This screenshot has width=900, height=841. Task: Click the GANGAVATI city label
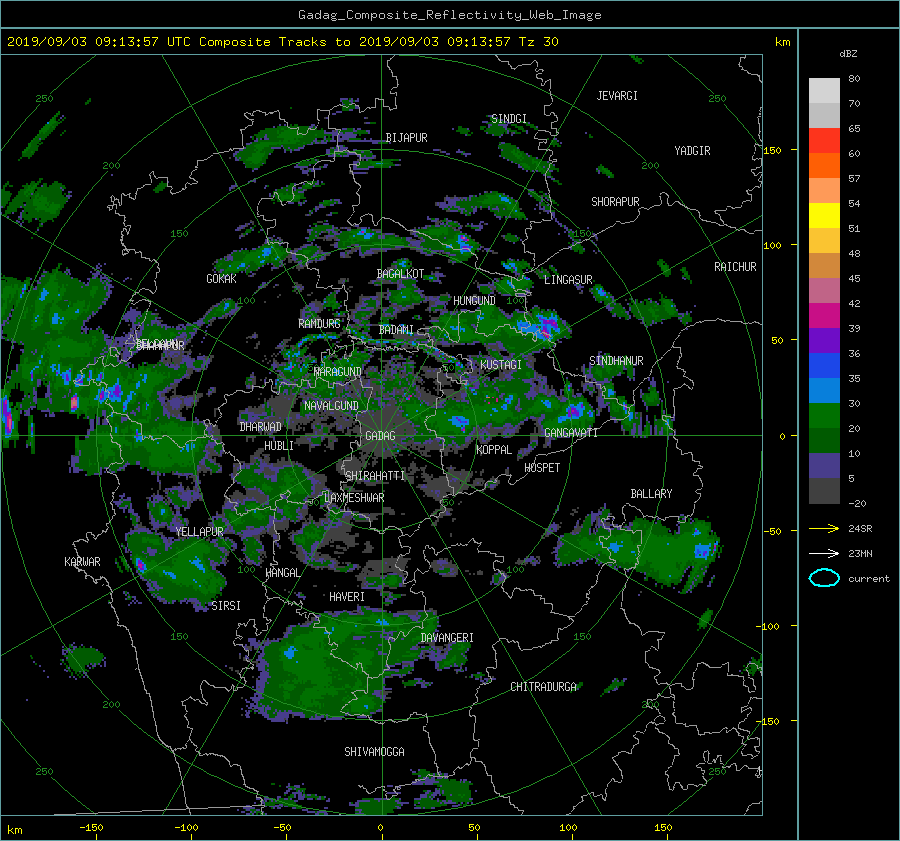[571, 433]
